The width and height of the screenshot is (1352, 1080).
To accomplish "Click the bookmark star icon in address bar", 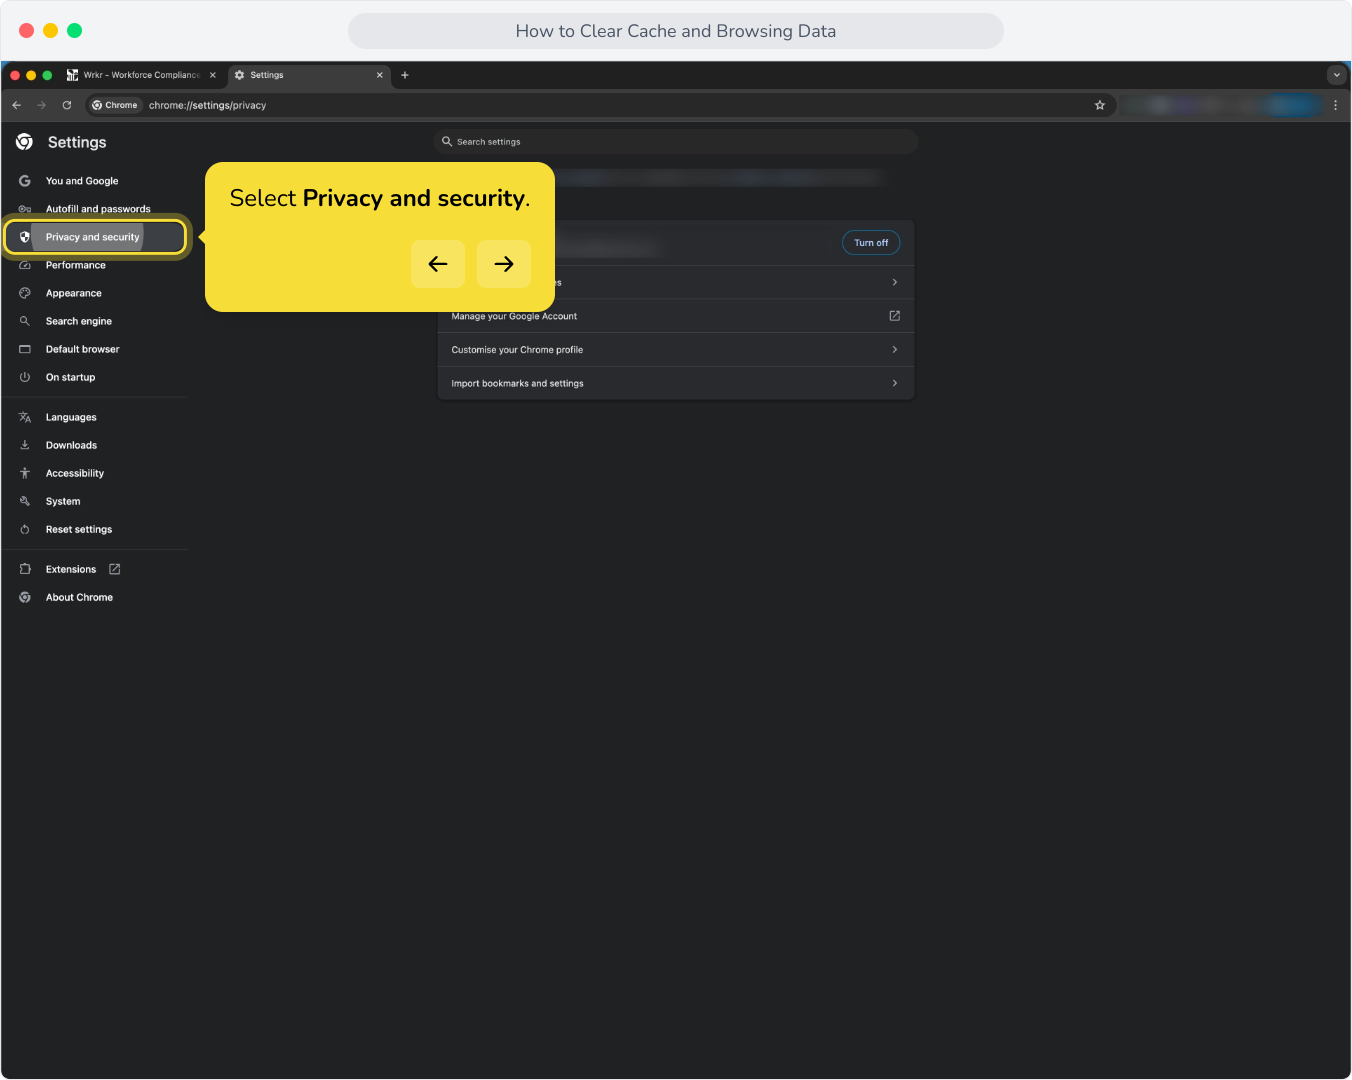I will click(1100, 105).
